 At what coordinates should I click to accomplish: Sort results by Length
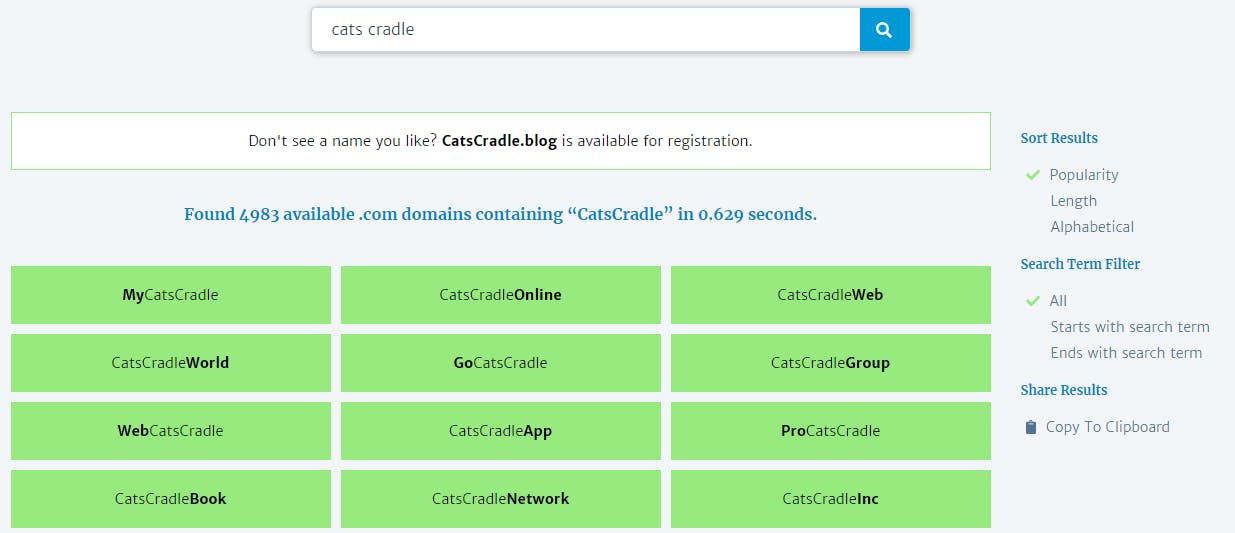pos(1073,201)
